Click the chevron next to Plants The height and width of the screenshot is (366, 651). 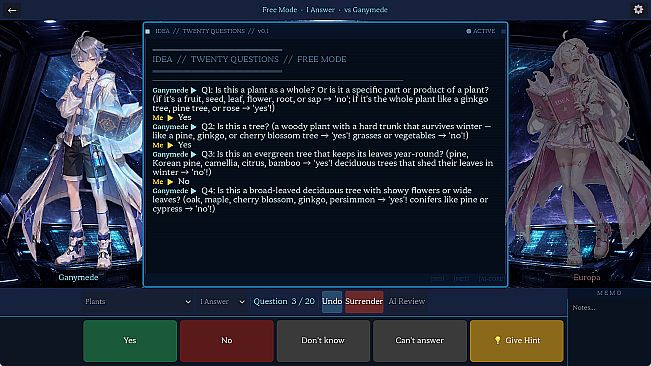(188, 302)
